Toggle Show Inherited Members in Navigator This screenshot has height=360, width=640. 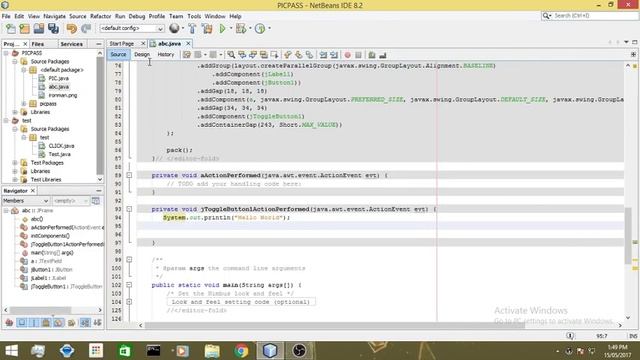(x=9, y=323)
